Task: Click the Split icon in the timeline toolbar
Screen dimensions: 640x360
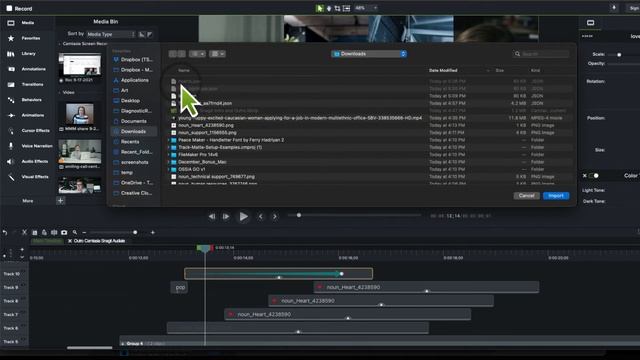Action: pyautogui.click(x=54, y=232)
